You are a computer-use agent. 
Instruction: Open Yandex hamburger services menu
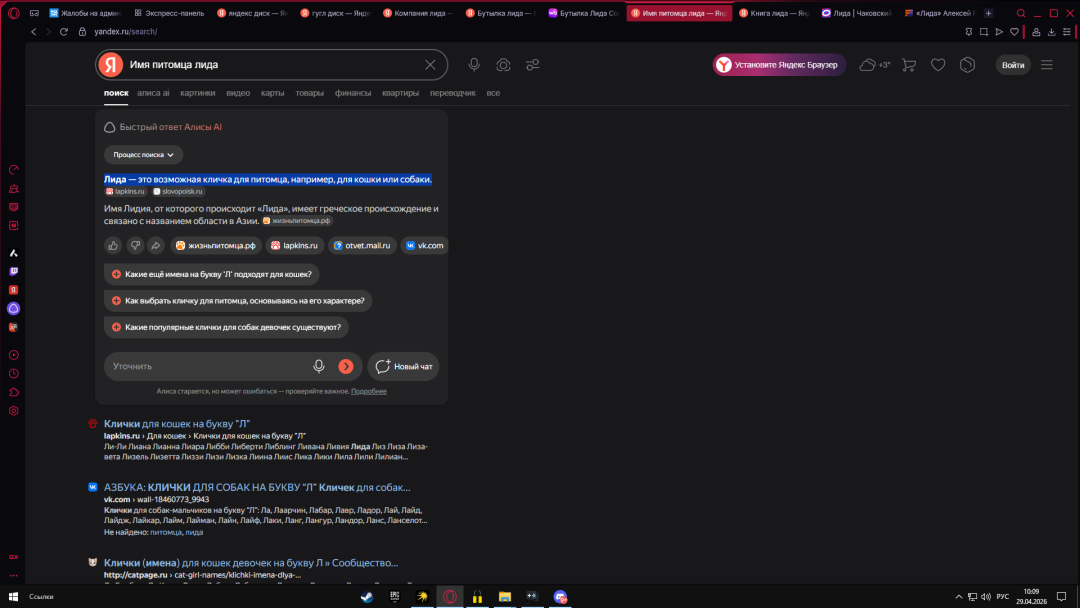coord(1047,65)
